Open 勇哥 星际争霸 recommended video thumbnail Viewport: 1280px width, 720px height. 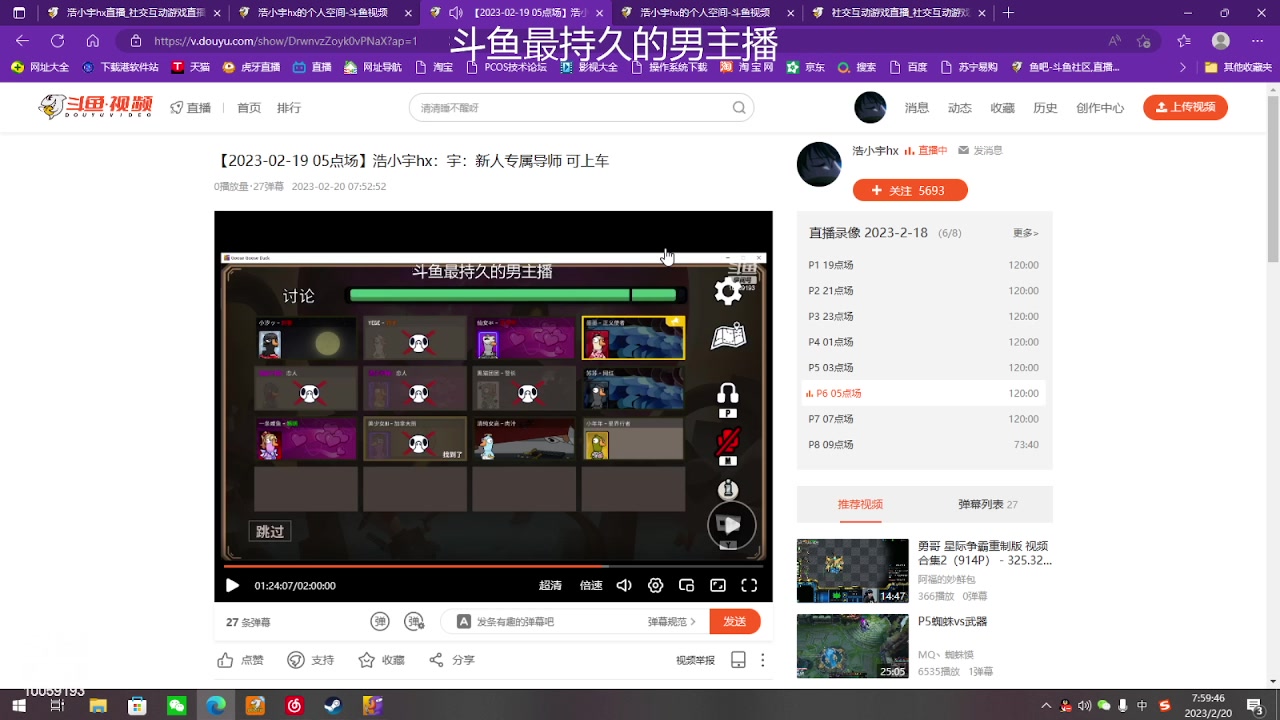pyautogui.click(x=853, y=571)
